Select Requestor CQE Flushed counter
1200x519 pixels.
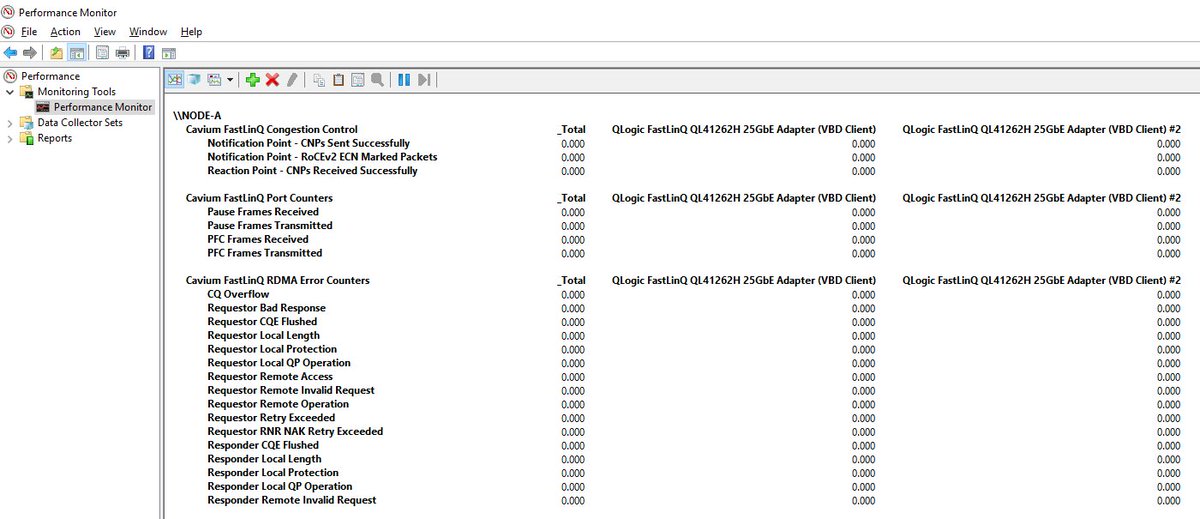[262, 322]
